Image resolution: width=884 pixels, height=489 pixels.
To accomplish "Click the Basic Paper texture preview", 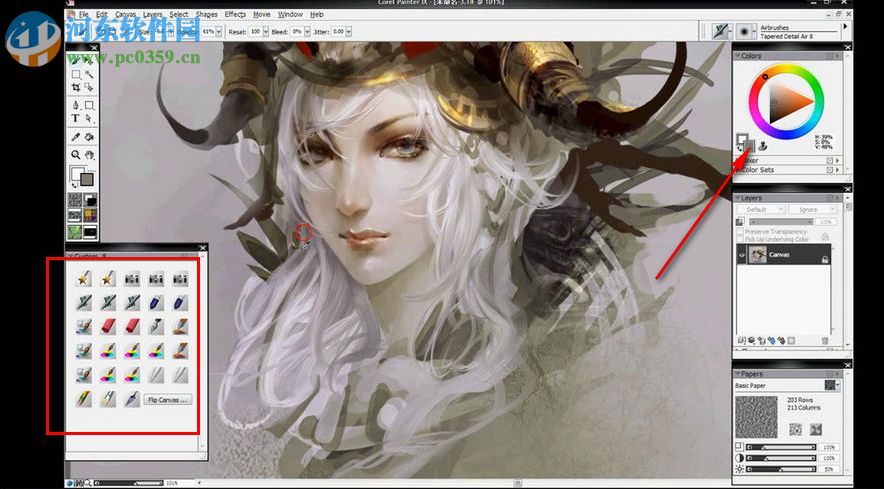I will 757,416.
